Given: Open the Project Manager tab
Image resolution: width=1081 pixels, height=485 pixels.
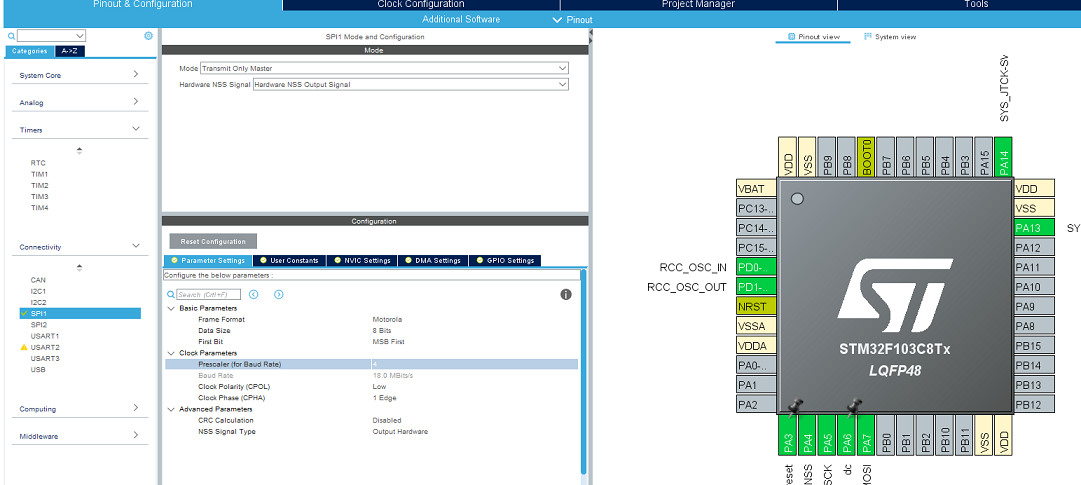Looking at the screenshot, I should coord(698,5).
